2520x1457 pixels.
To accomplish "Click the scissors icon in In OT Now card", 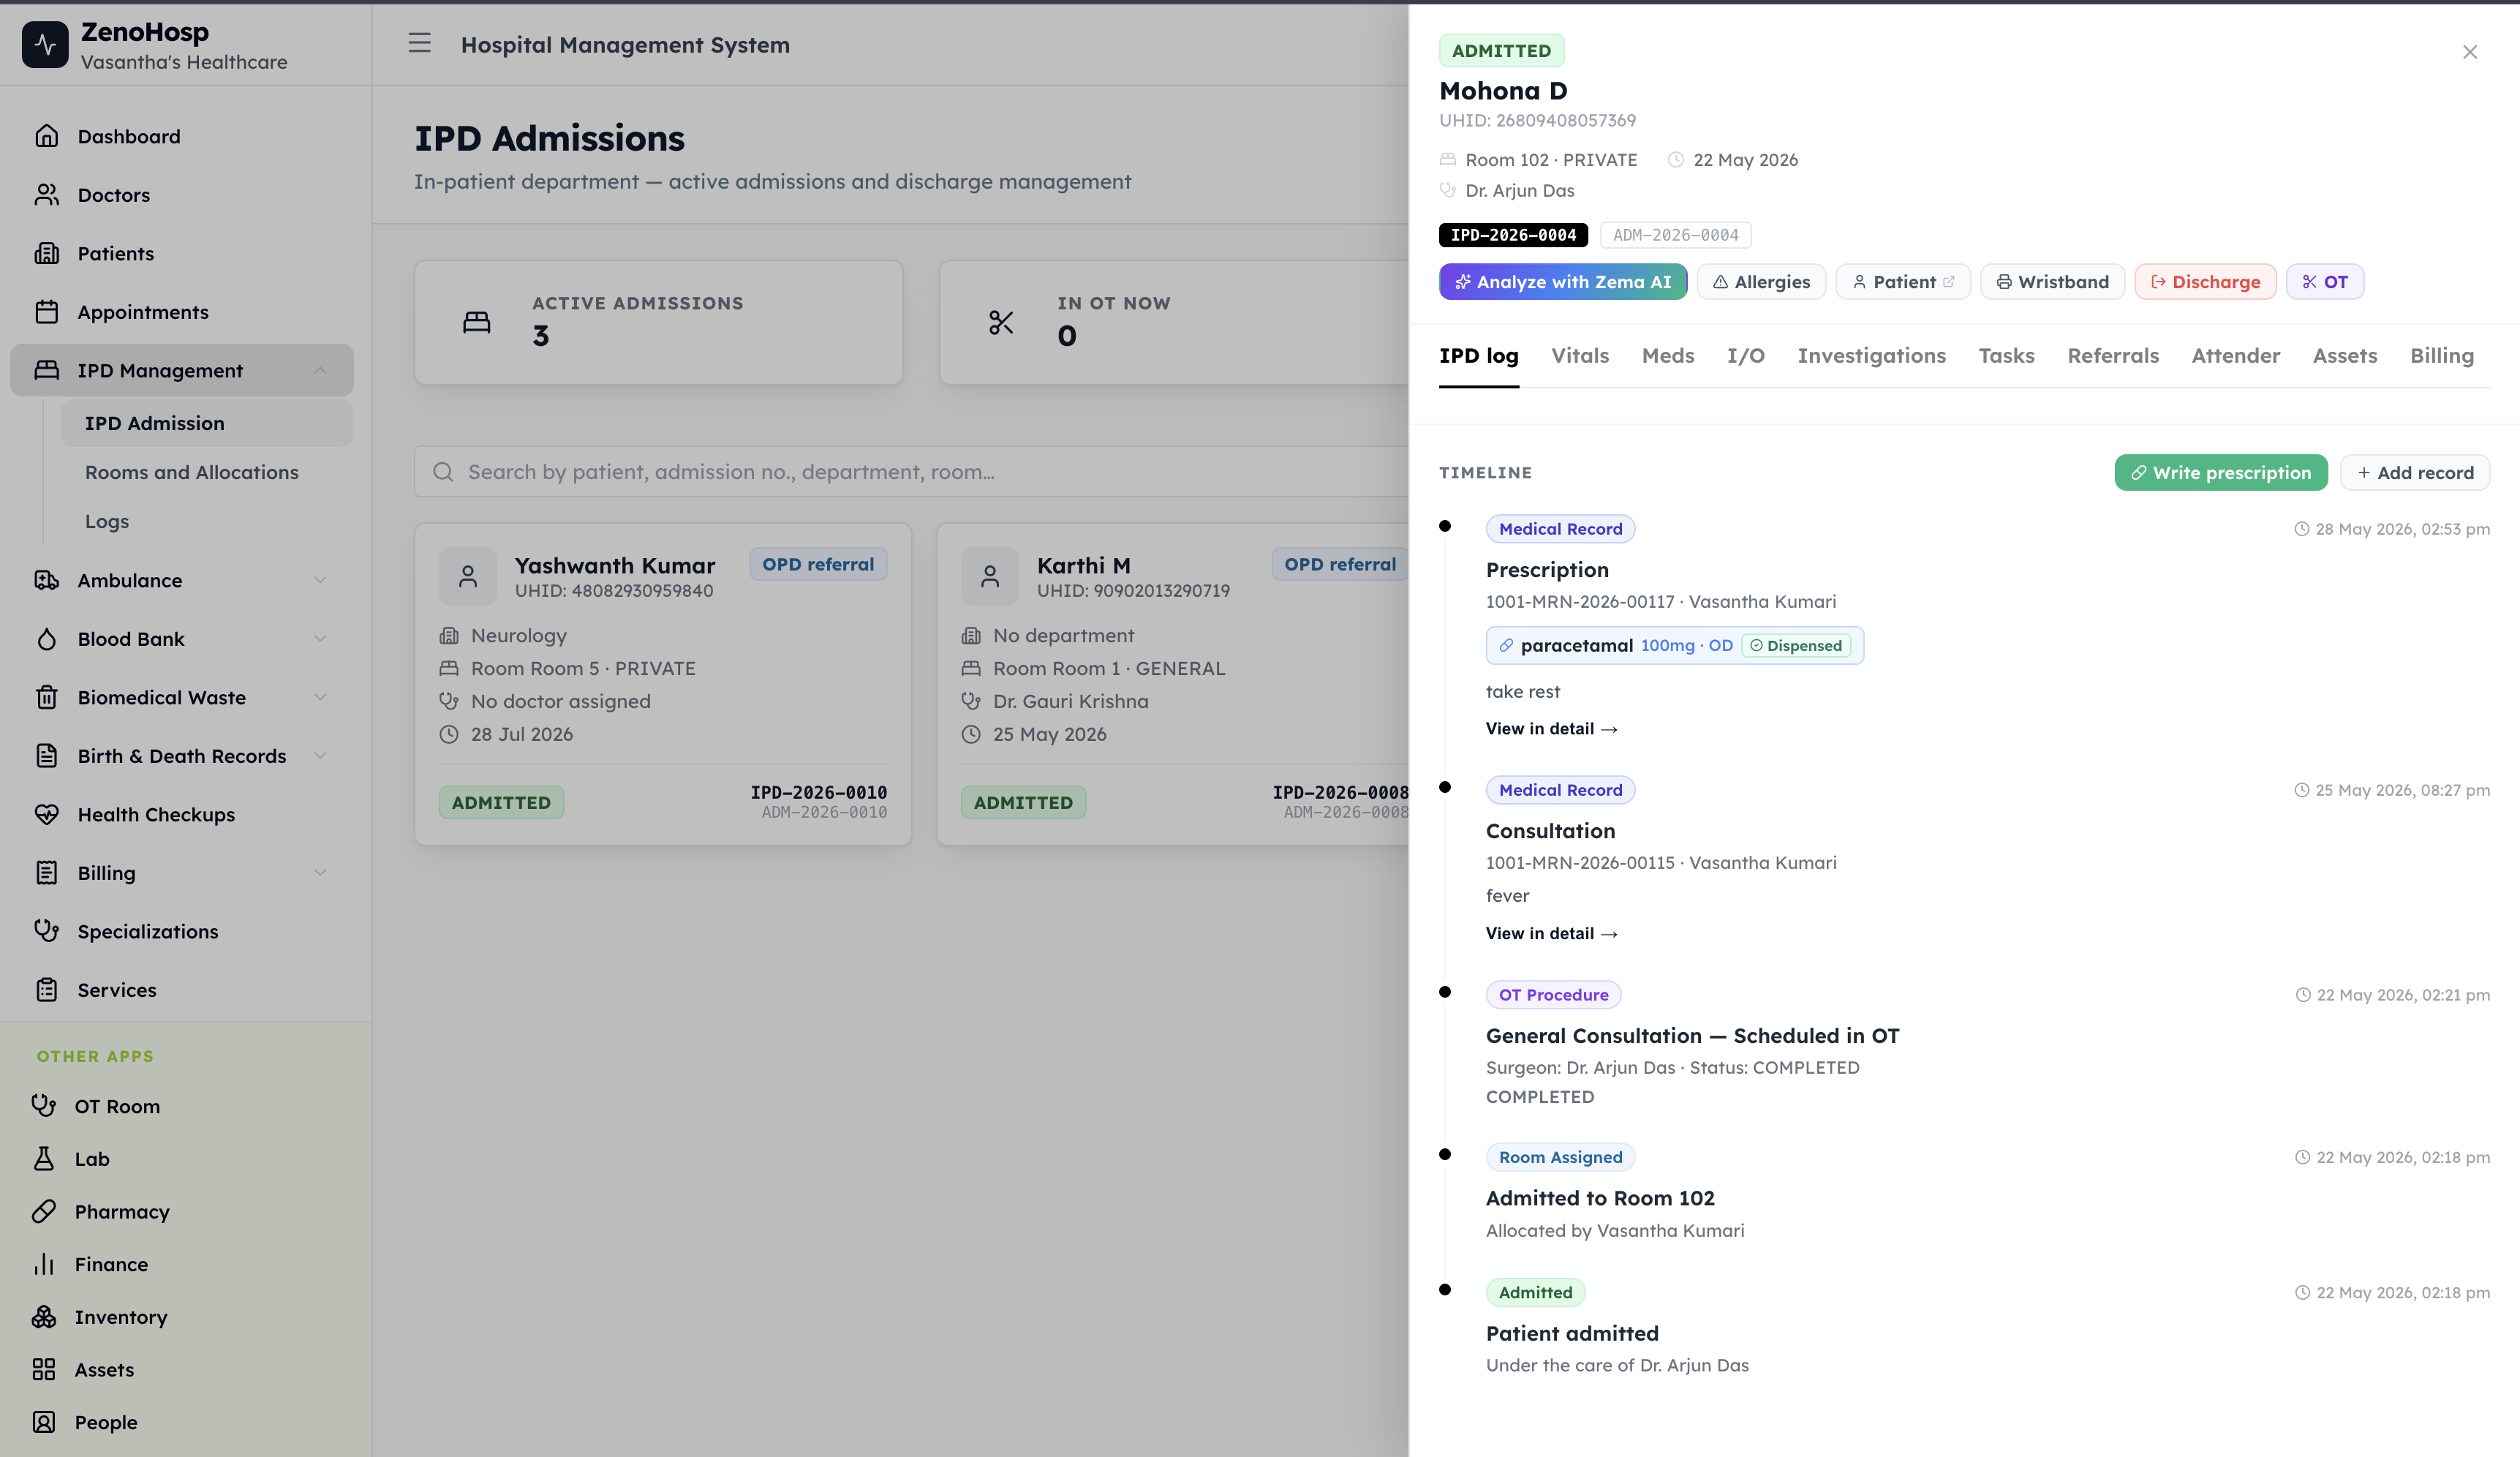I will [1001, 322].
